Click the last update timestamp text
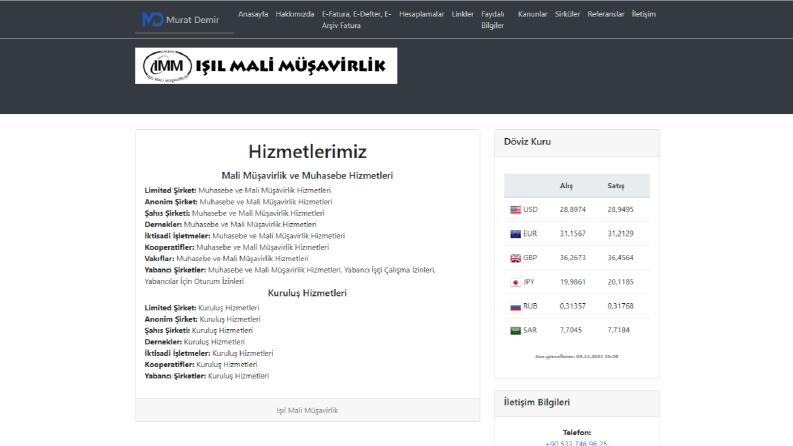The image size is (793, 446). (577, 356)
